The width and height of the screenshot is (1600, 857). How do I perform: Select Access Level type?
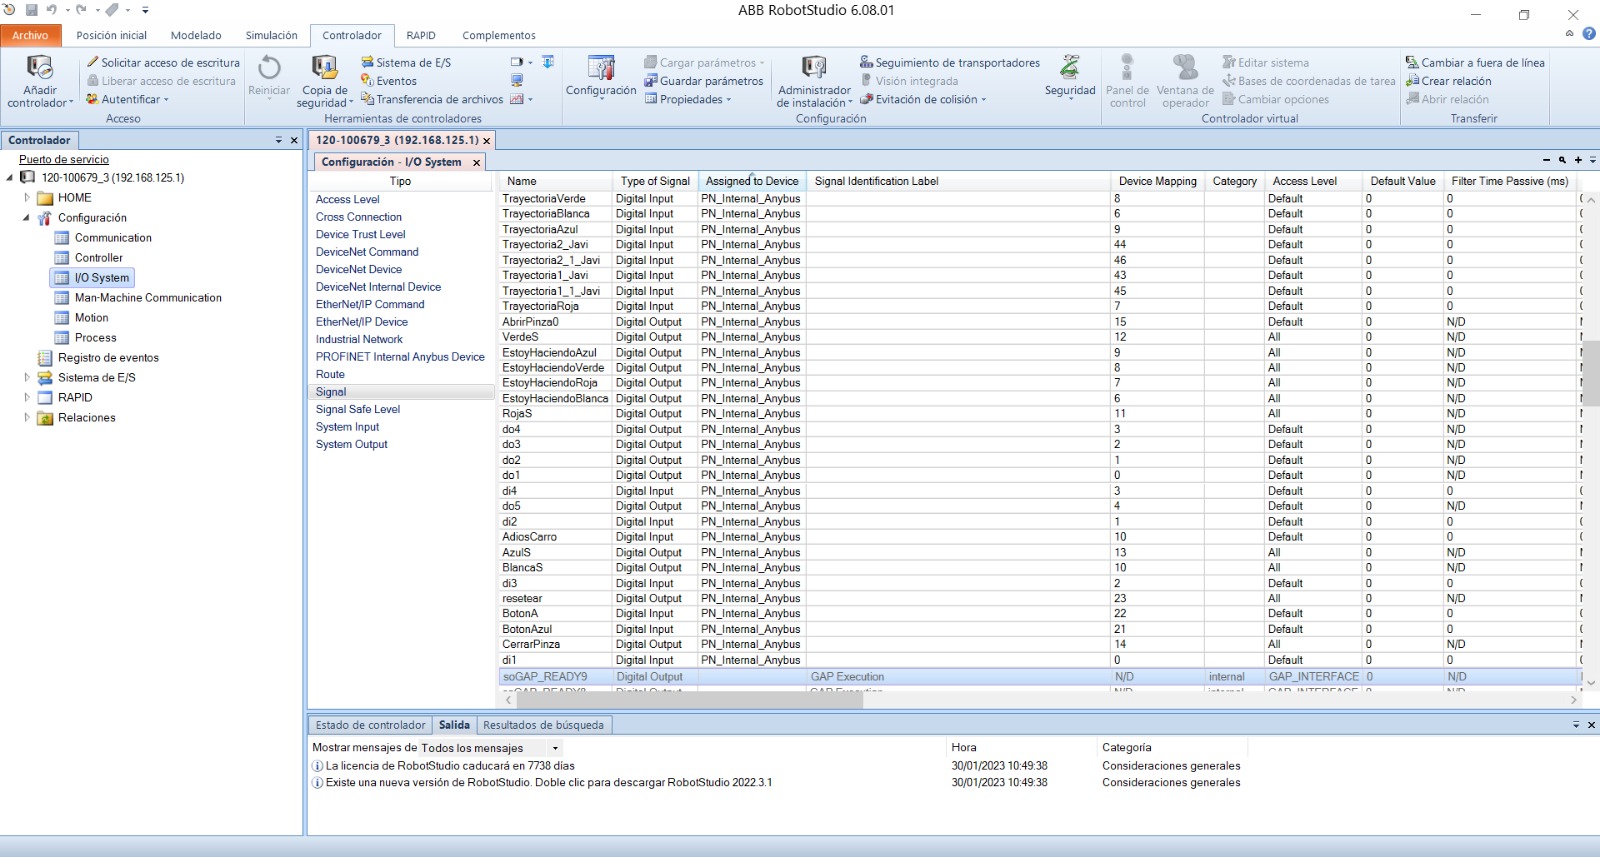coord(347,199)
